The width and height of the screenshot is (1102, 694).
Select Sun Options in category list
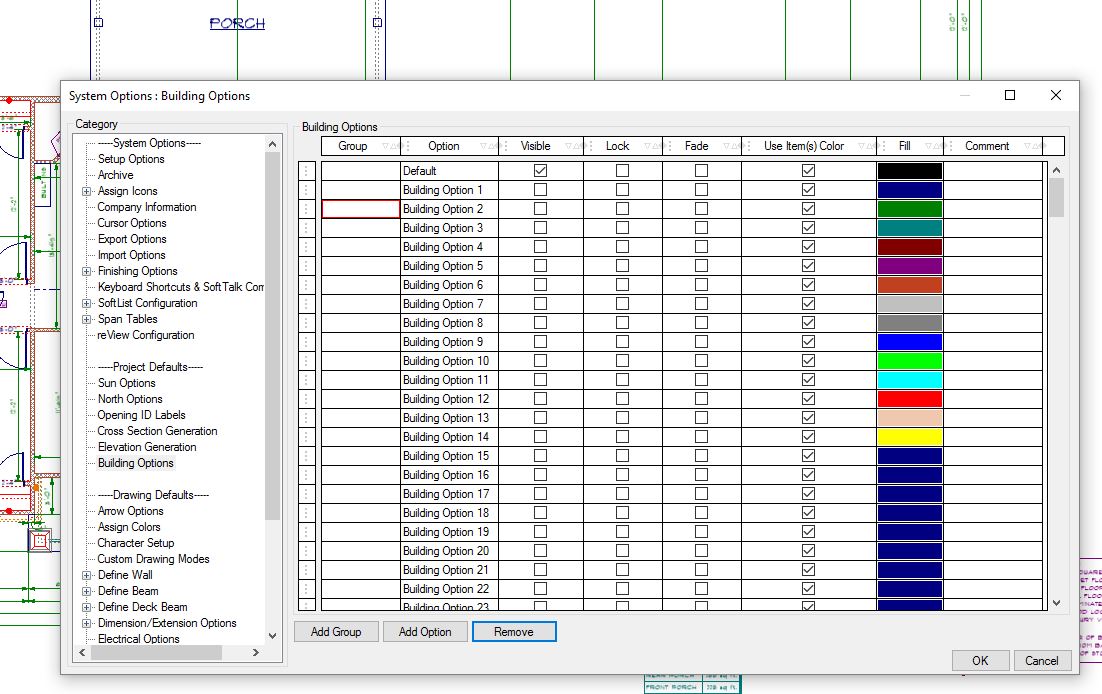point(126,383)
